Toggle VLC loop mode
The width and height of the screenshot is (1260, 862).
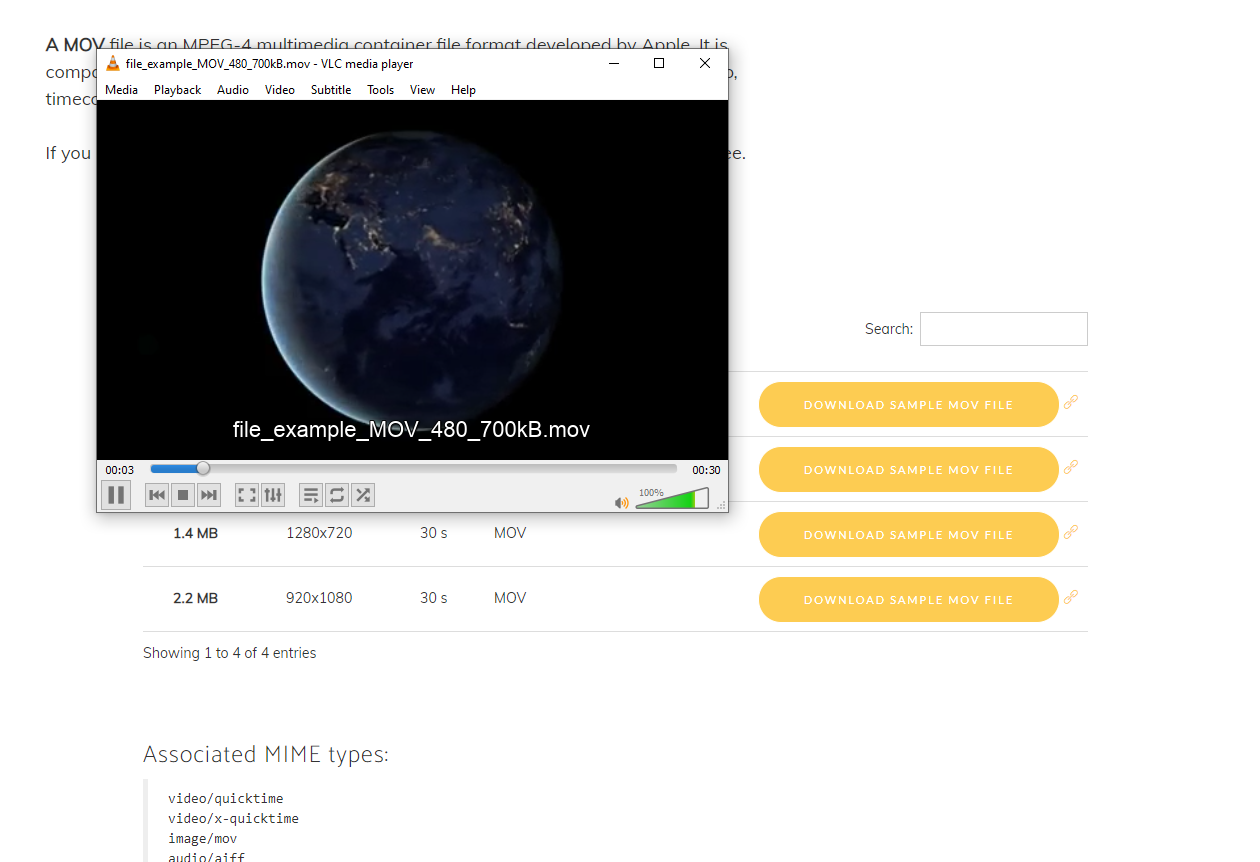pos(337,494)
